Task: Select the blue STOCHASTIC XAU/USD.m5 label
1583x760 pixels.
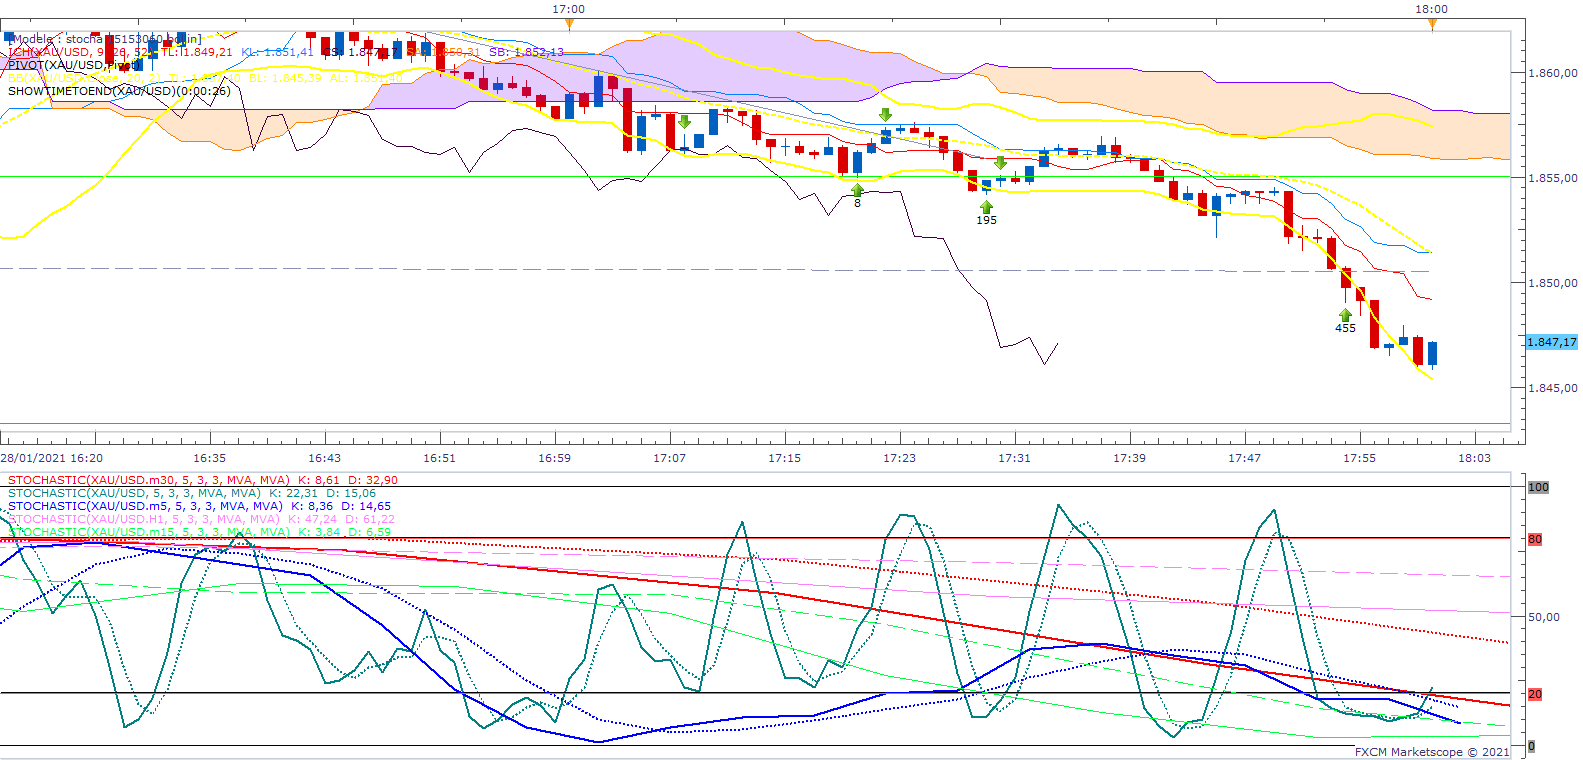Action: (200, 506)
